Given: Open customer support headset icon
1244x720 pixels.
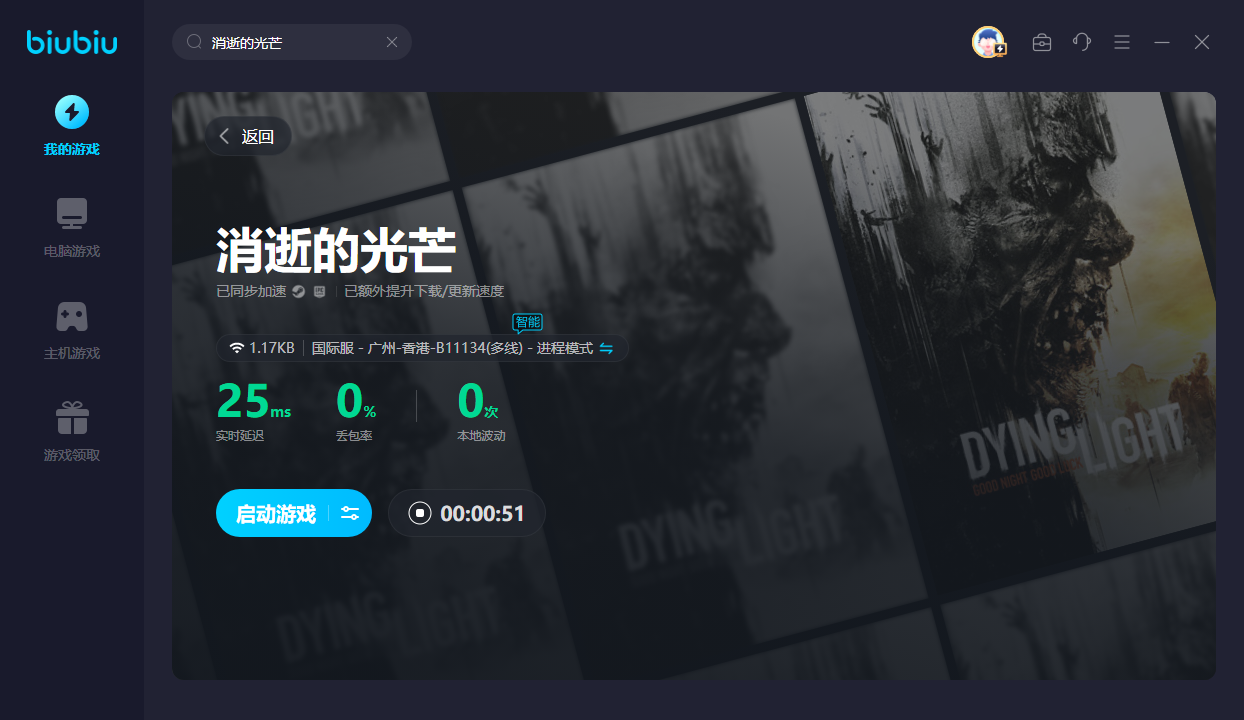Looking at the screenshot, I should [x=1082, y=42].
